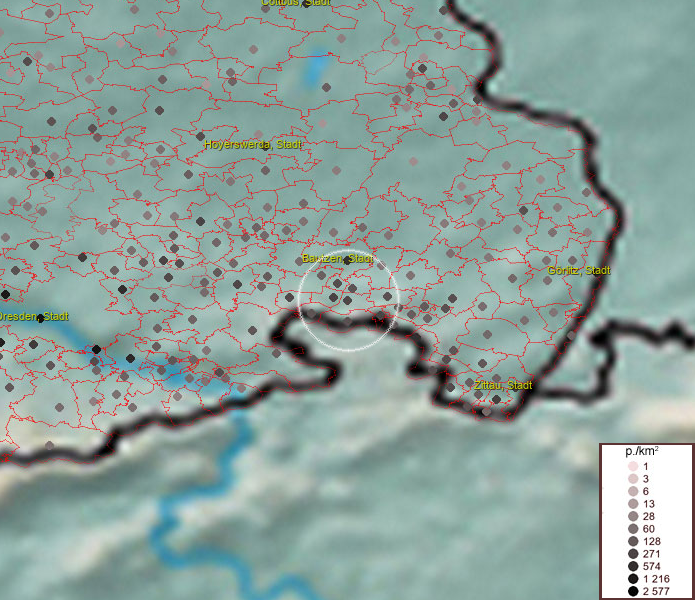Select the Zittau, Stadt label
695x600 pixels.
coord(503,385)
